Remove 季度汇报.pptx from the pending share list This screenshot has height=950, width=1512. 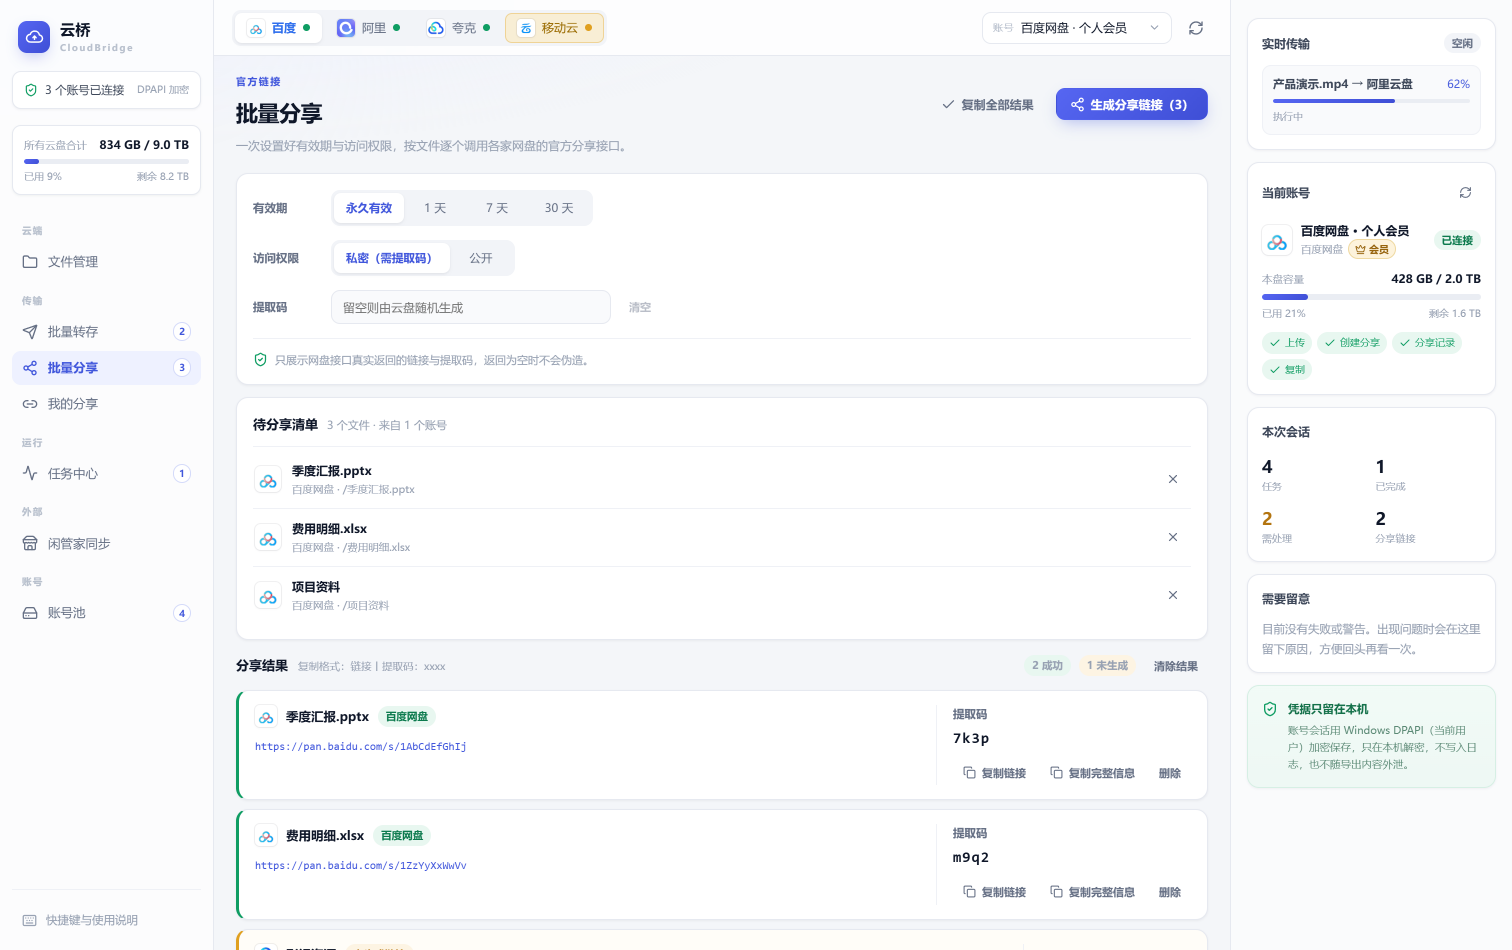(x=1173, y=479)
